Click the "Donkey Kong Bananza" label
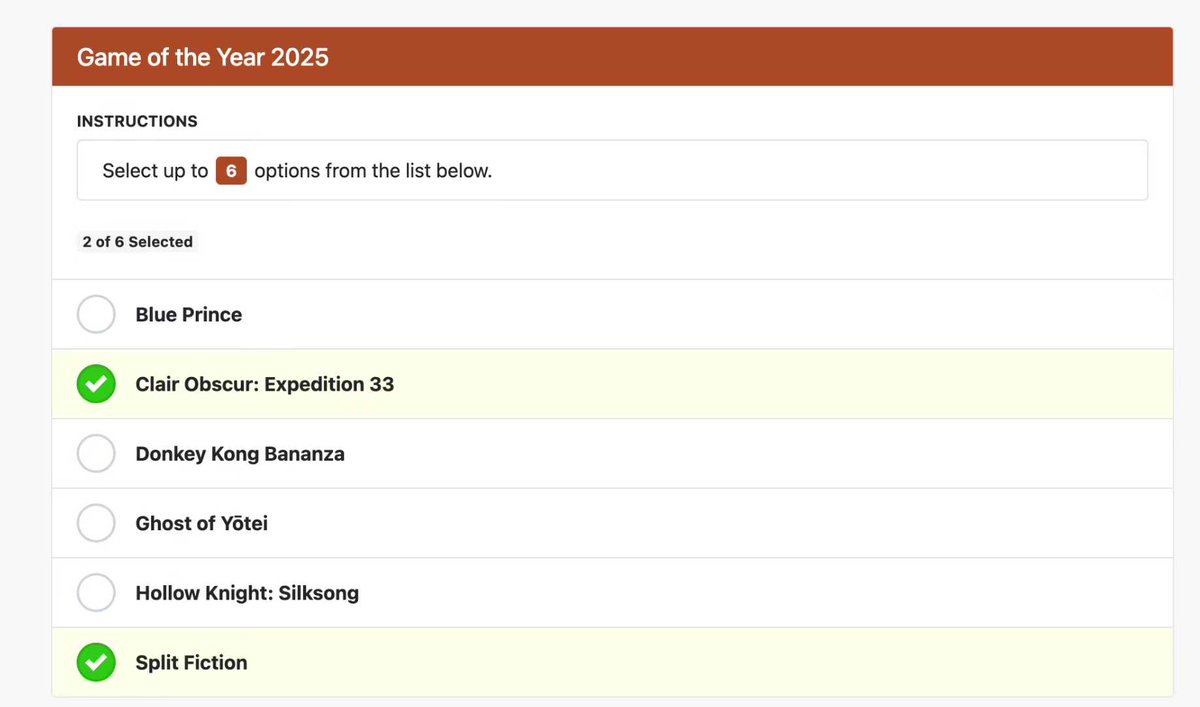This screenshot has width=1200, height=707. tap(240, 454)
